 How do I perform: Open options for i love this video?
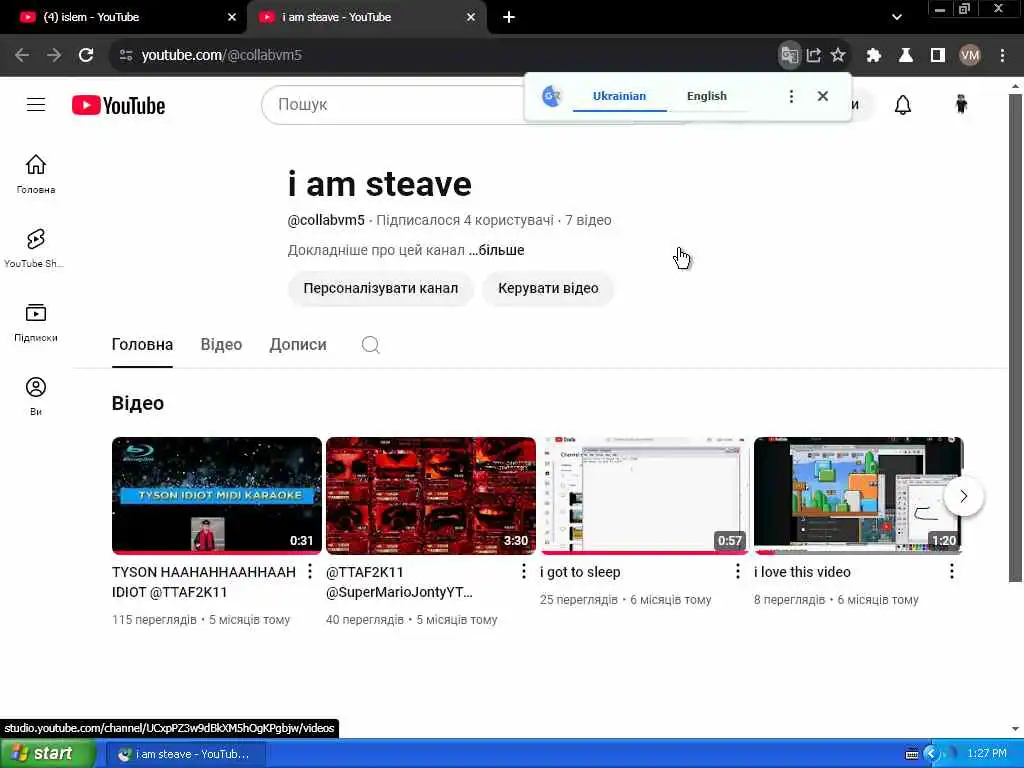(x=952, y=571)
